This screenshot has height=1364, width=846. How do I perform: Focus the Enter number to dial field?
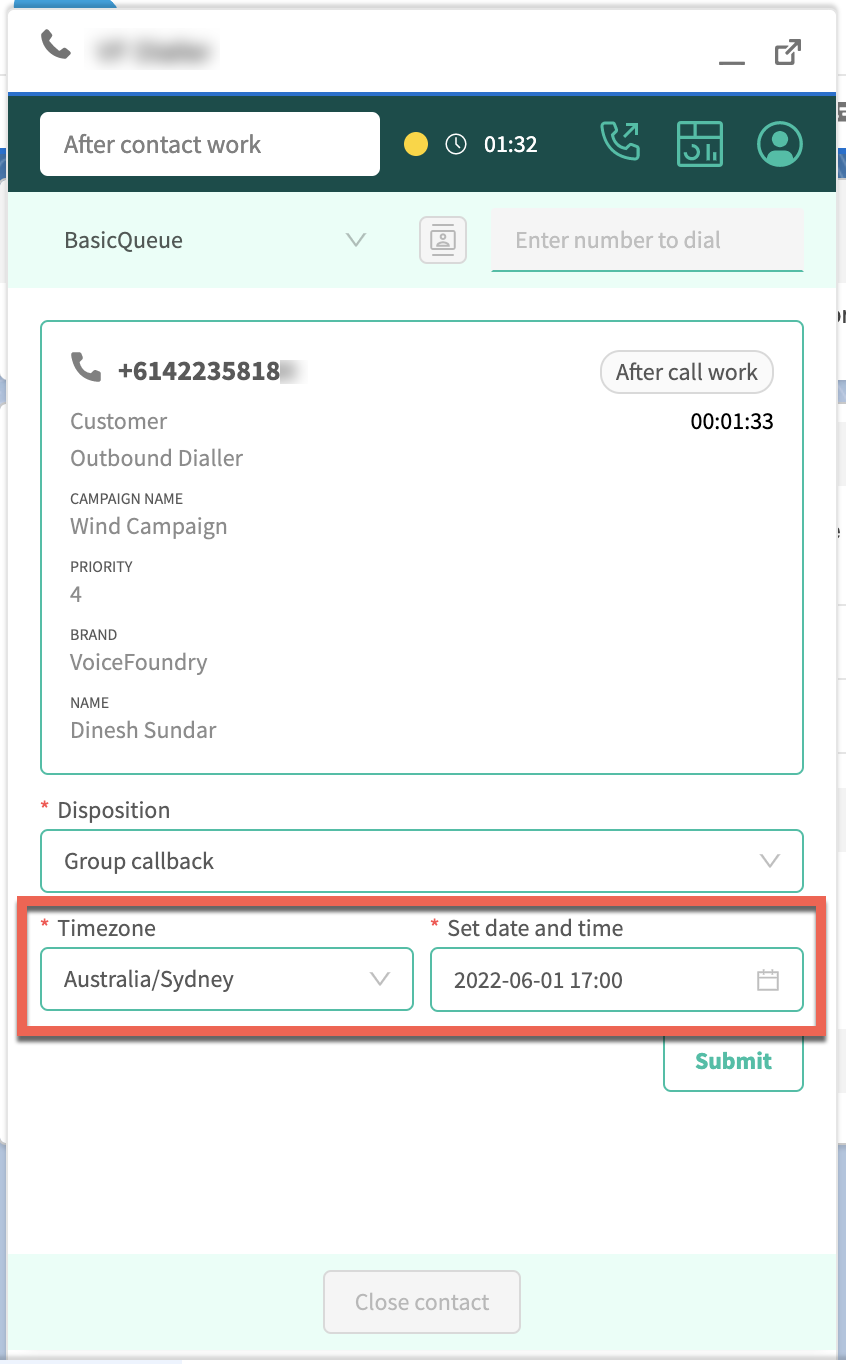(647, 240)
